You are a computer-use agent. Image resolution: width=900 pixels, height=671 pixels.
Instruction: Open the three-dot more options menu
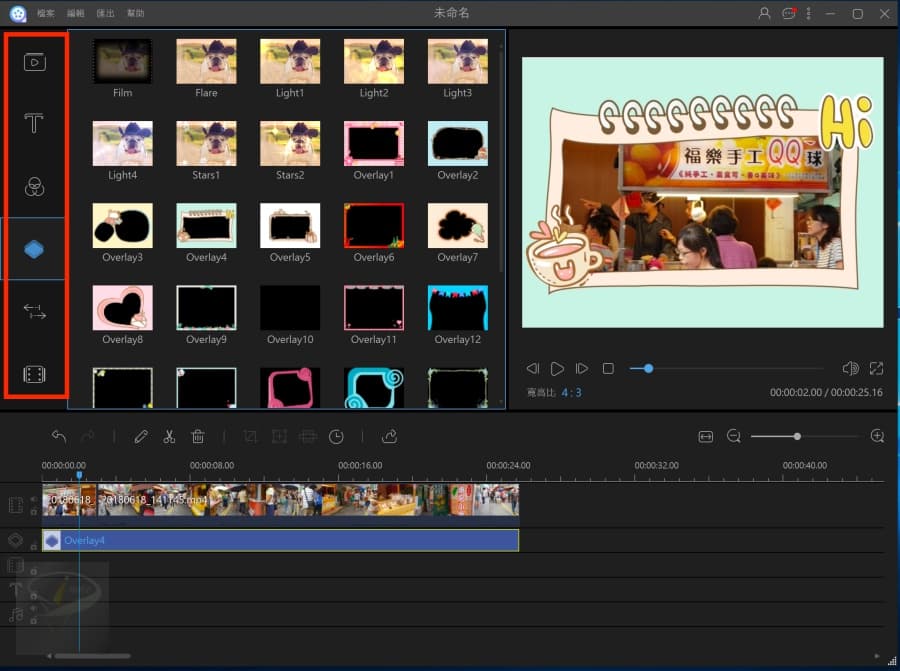click(808, 14)
